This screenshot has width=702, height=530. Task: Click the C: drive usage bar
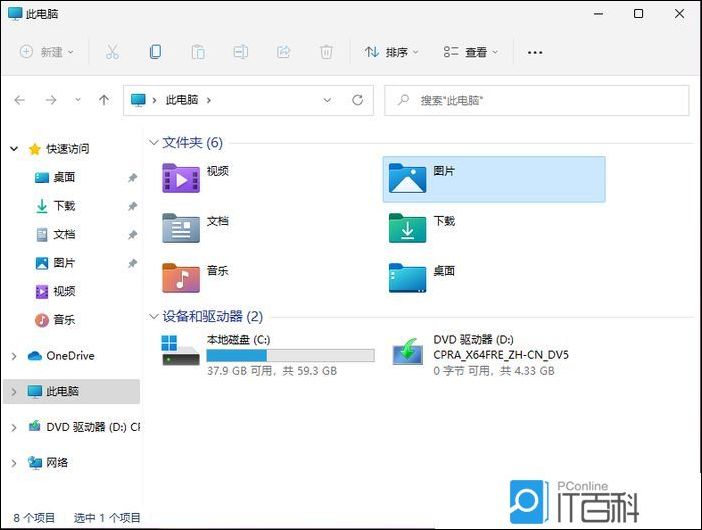point(291,355)
